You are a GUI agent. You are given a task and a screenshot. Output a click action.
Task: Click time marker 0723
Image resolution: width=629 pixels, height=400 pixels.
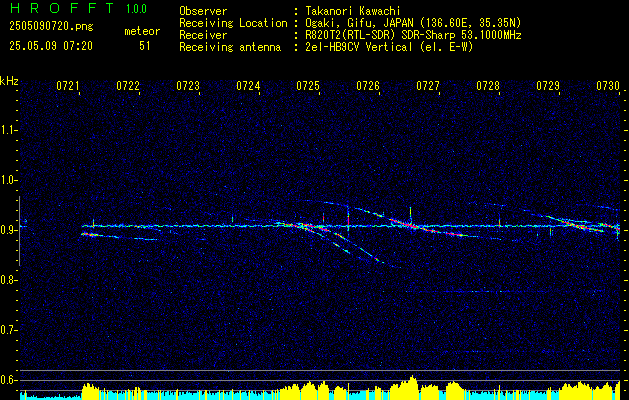click(x=188, y=86)
